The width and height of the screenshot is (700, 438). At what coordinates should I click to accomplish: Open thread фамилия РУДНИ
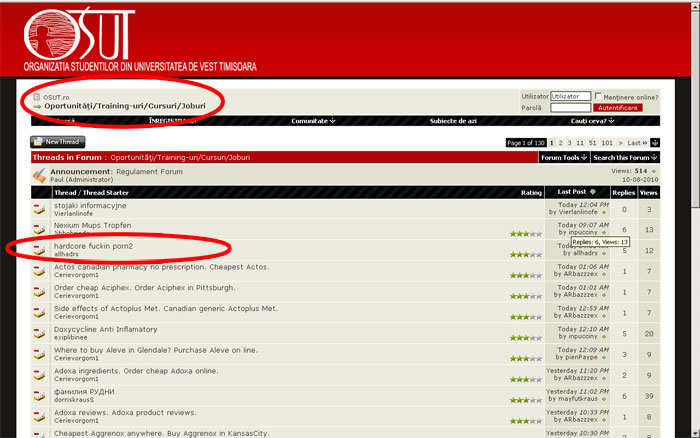pos(84,392)
